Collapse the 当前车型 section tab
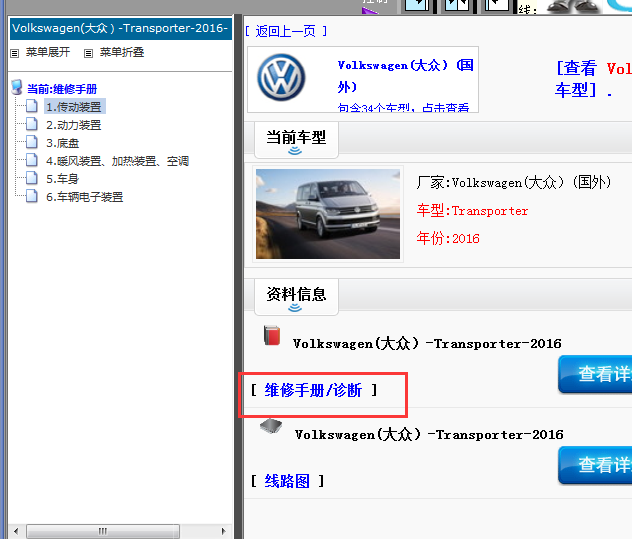 [296, 140]
